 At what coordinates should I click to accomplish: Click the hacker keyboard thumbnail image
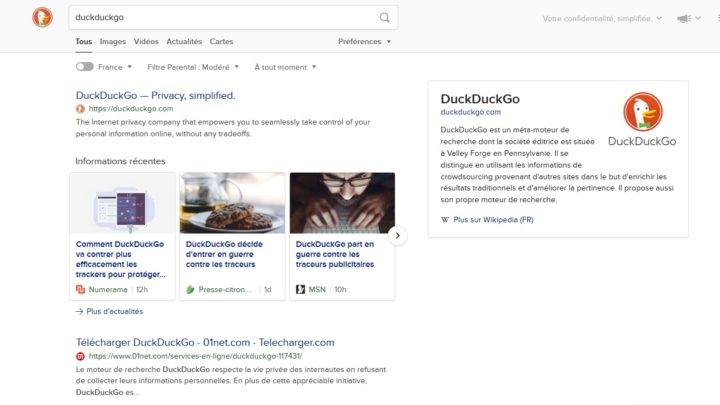pyautogui.click(x=342, y=203)
